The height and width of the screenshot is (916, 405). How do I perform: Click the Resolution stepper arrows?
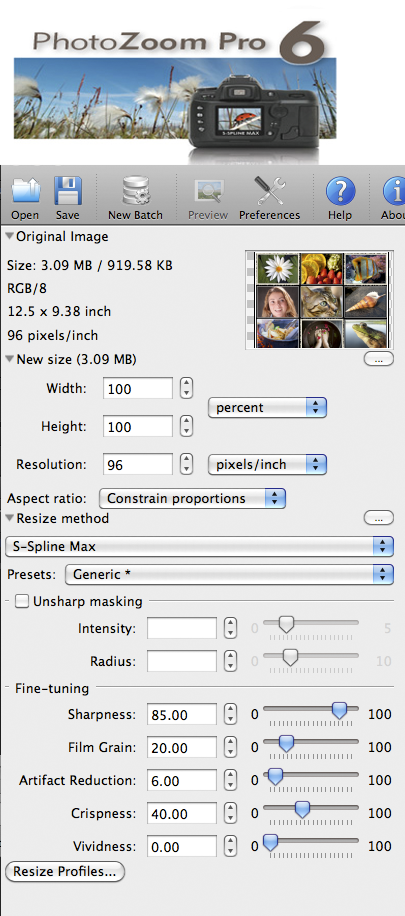(x=186, y=464)
